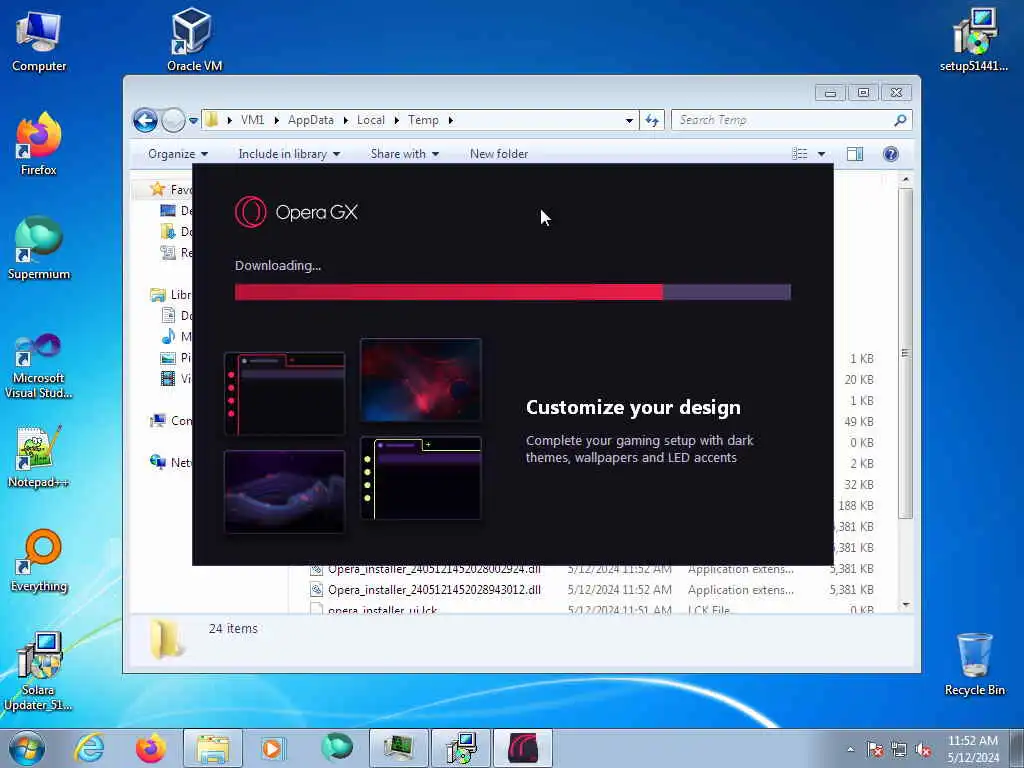Expand the AppData breadcrumb arrow
1024x768 pixels.
click(x=345, y=120)
